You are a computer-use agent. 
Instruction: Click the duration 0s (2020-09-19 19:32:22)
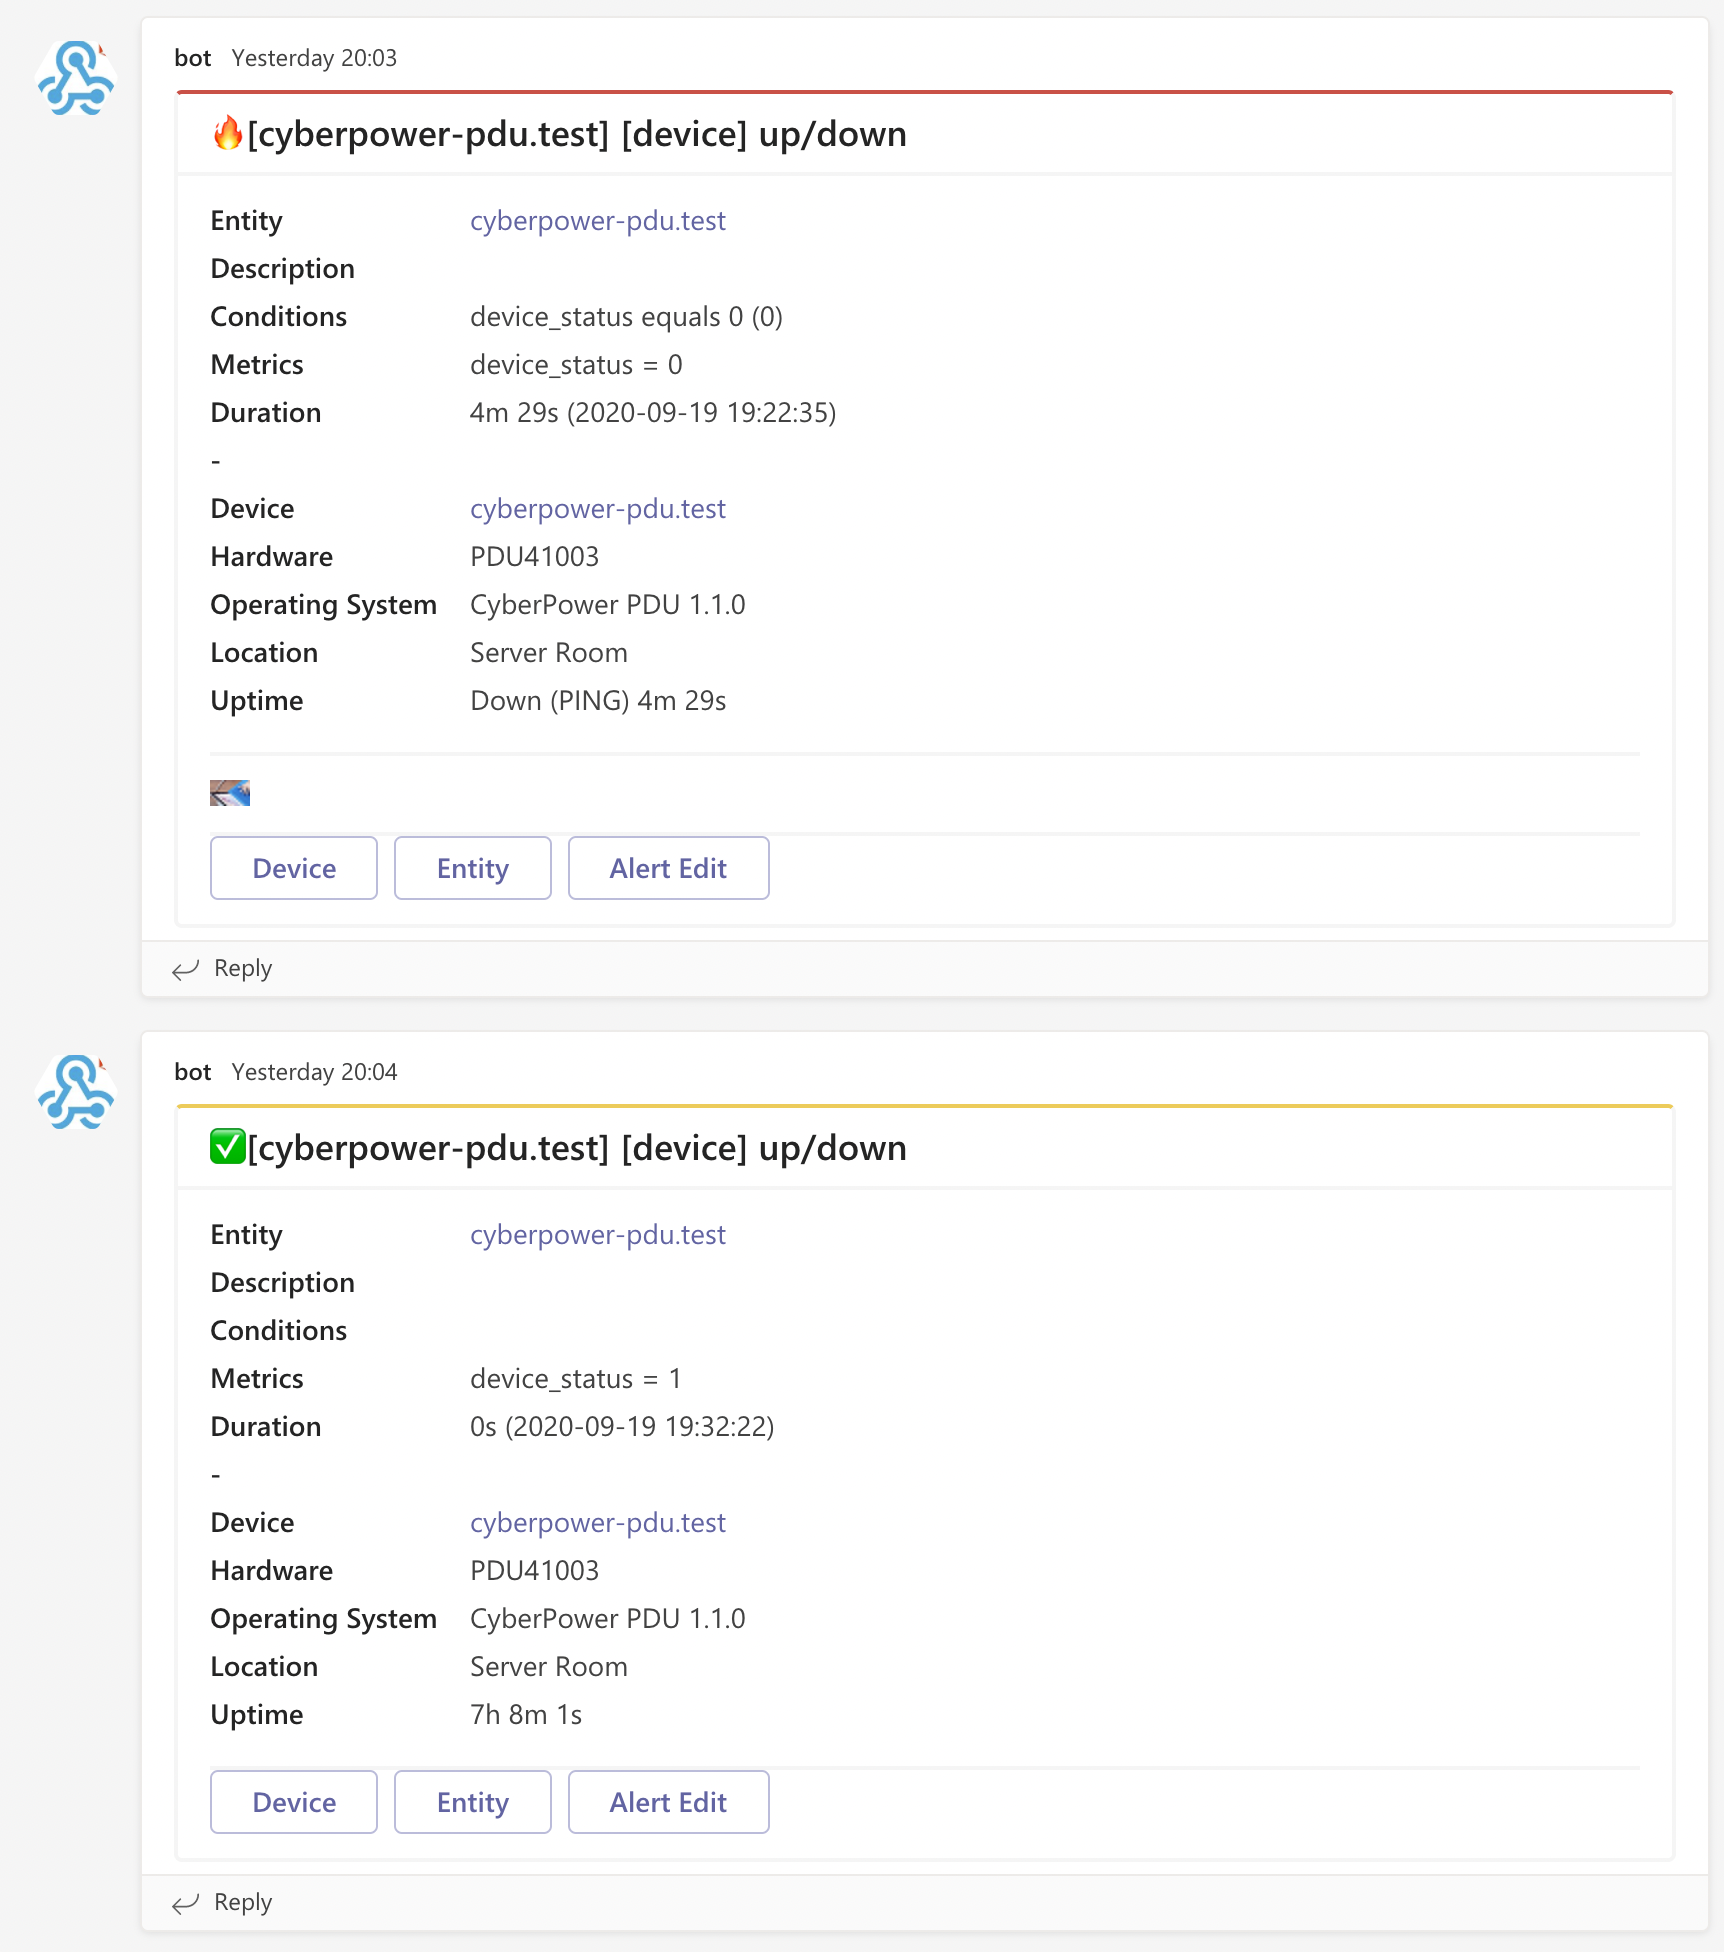[x=622, y=1427]
